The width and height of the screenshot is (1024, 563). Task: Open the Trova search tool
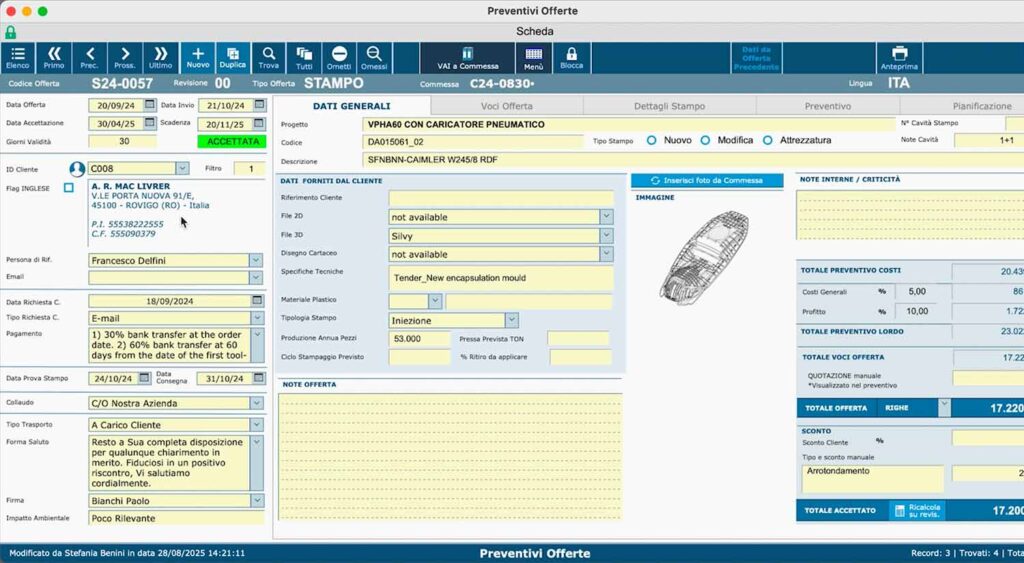point(268,58)
